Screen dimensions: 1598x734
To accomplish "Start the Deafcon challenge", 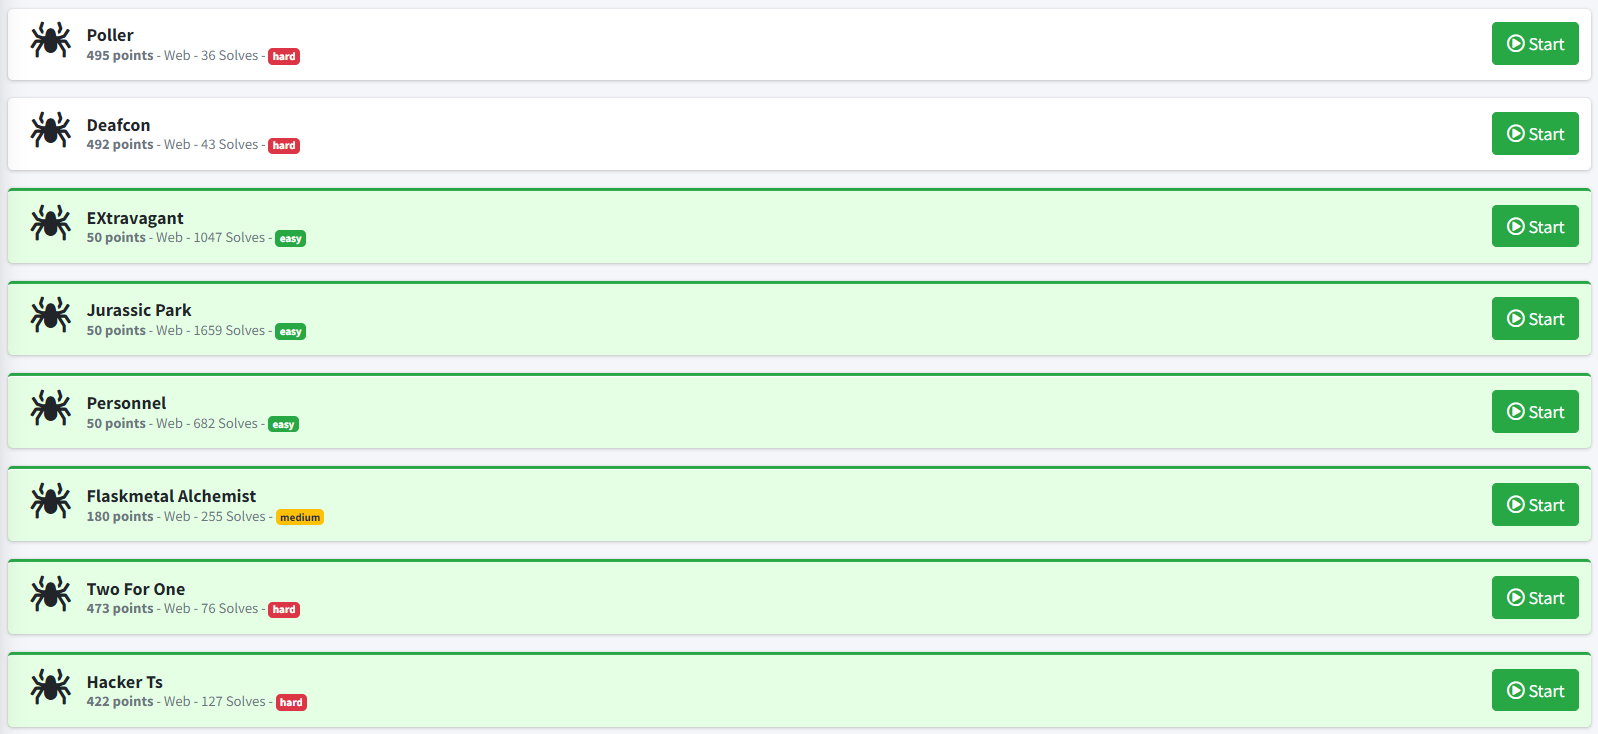I will 1534,134.
